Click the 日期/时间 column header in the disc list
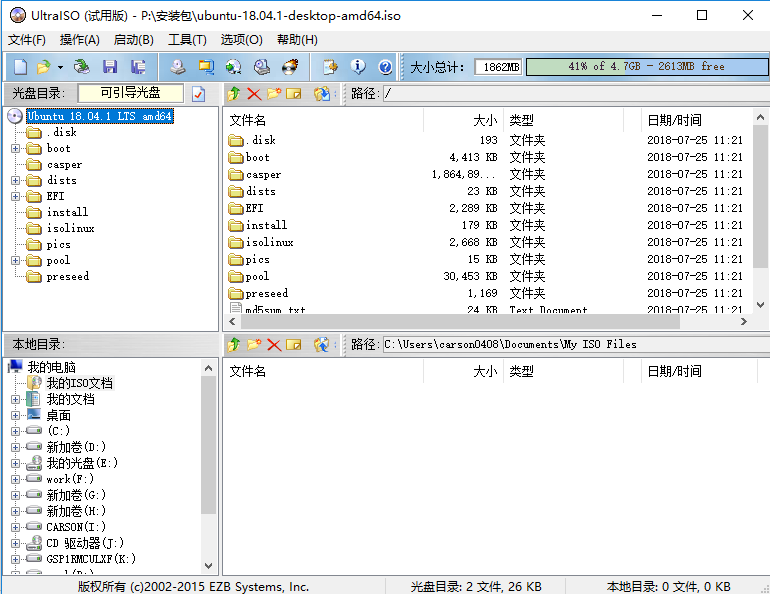 [x=696, y=120]
